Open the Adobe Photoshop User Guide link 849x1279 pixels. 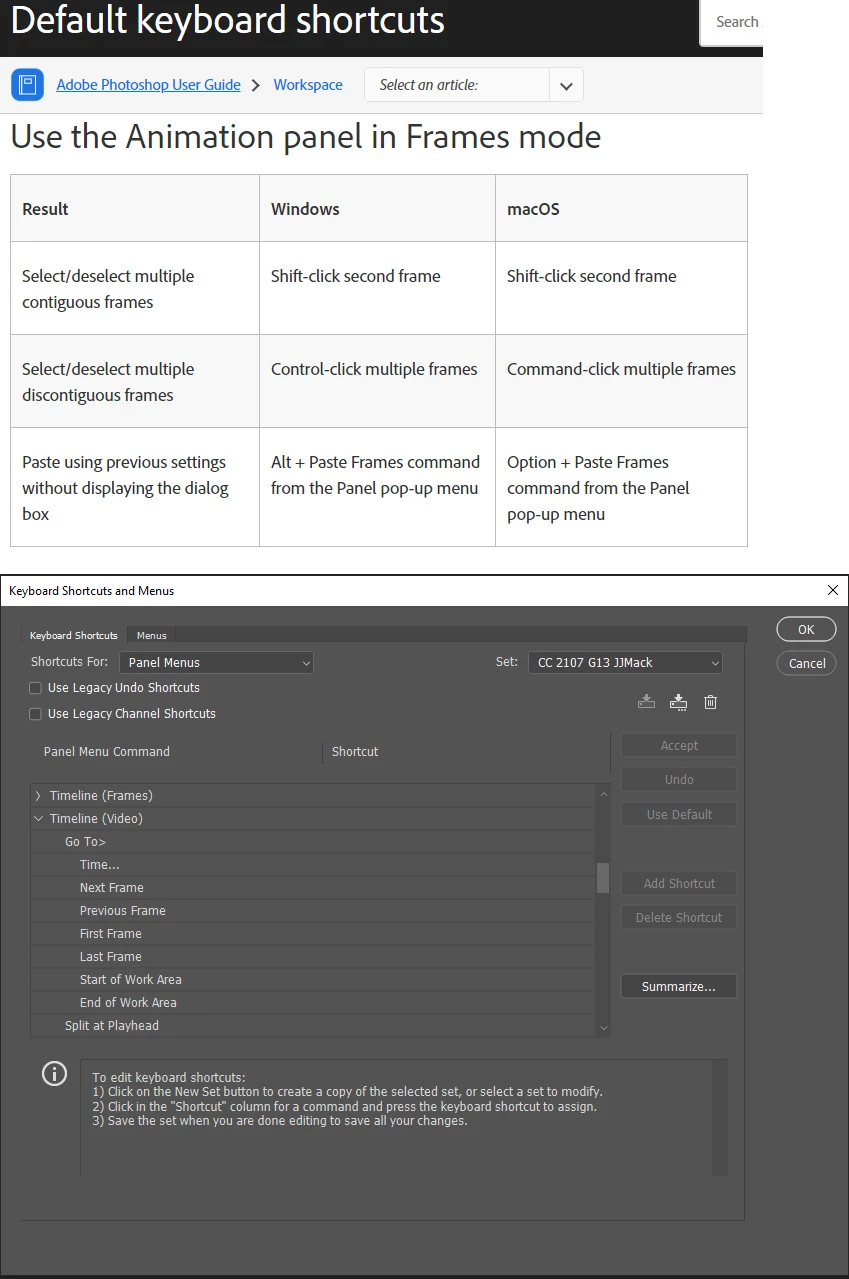pos(148,85)
